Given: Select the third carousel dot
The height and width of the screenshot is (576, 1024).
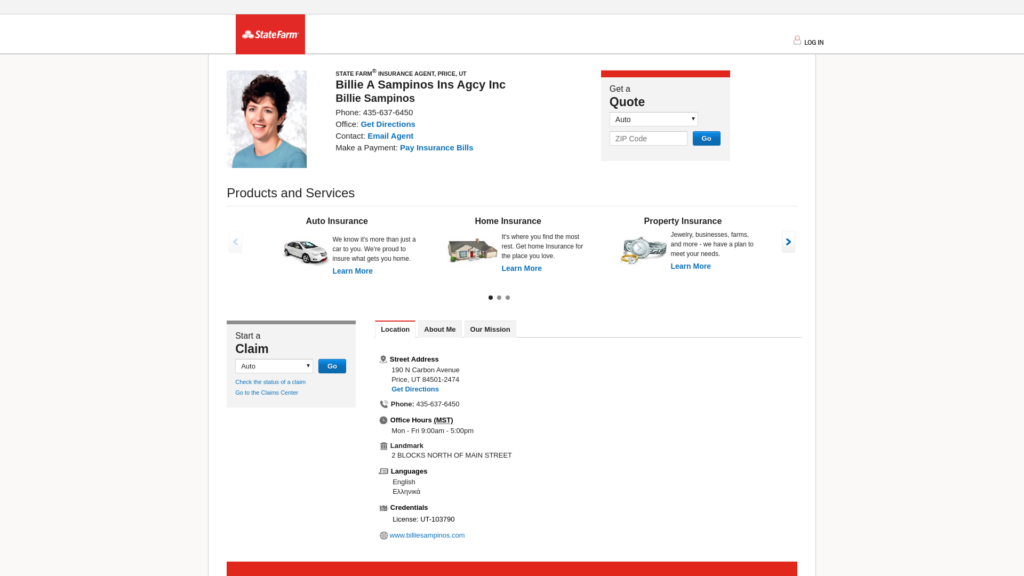Looking at the screenshot, I should [507, 298].
